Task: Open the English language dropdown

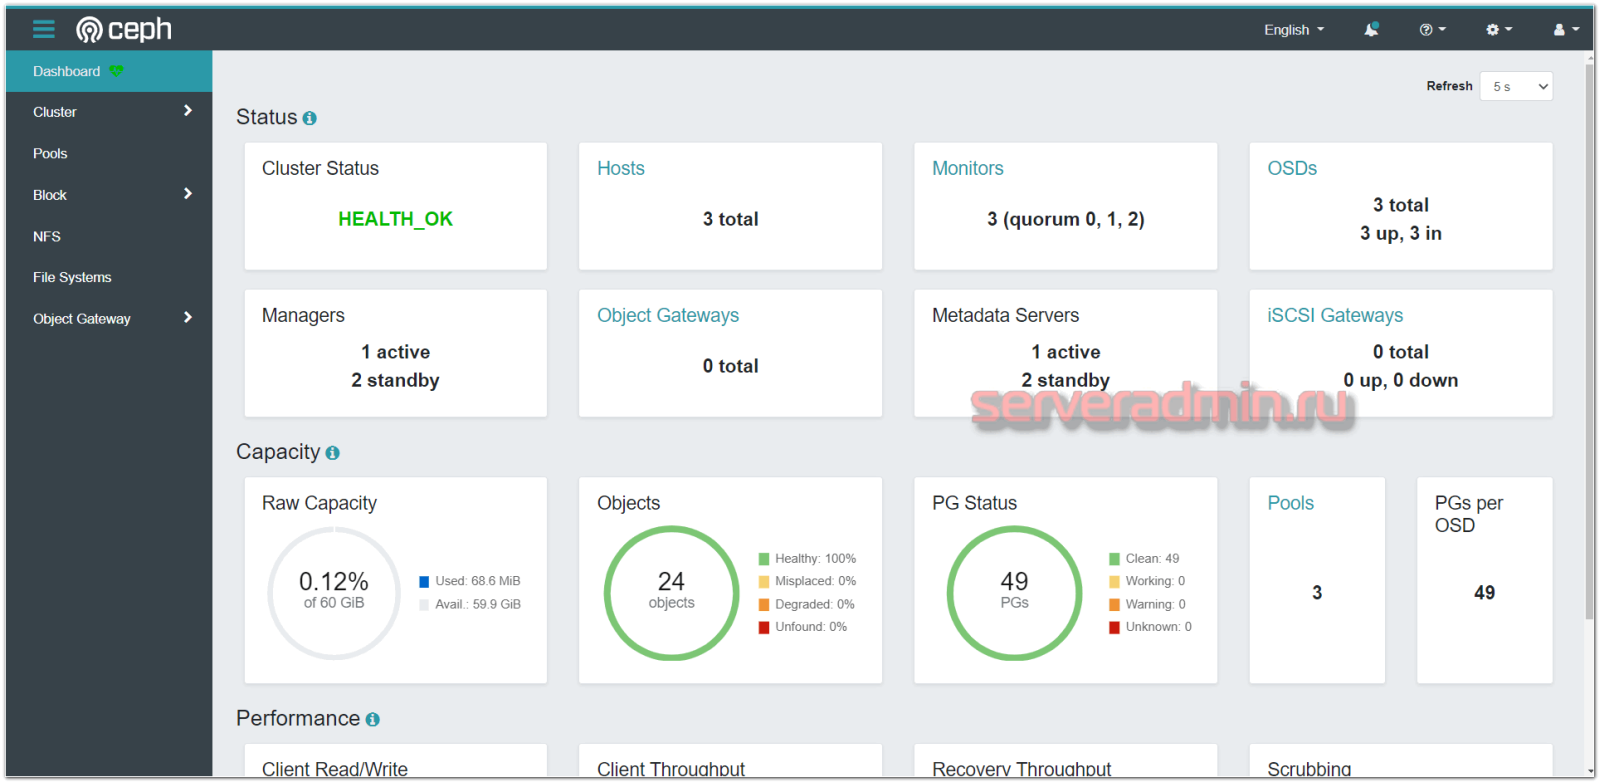Action: [x=1293, y=30]
